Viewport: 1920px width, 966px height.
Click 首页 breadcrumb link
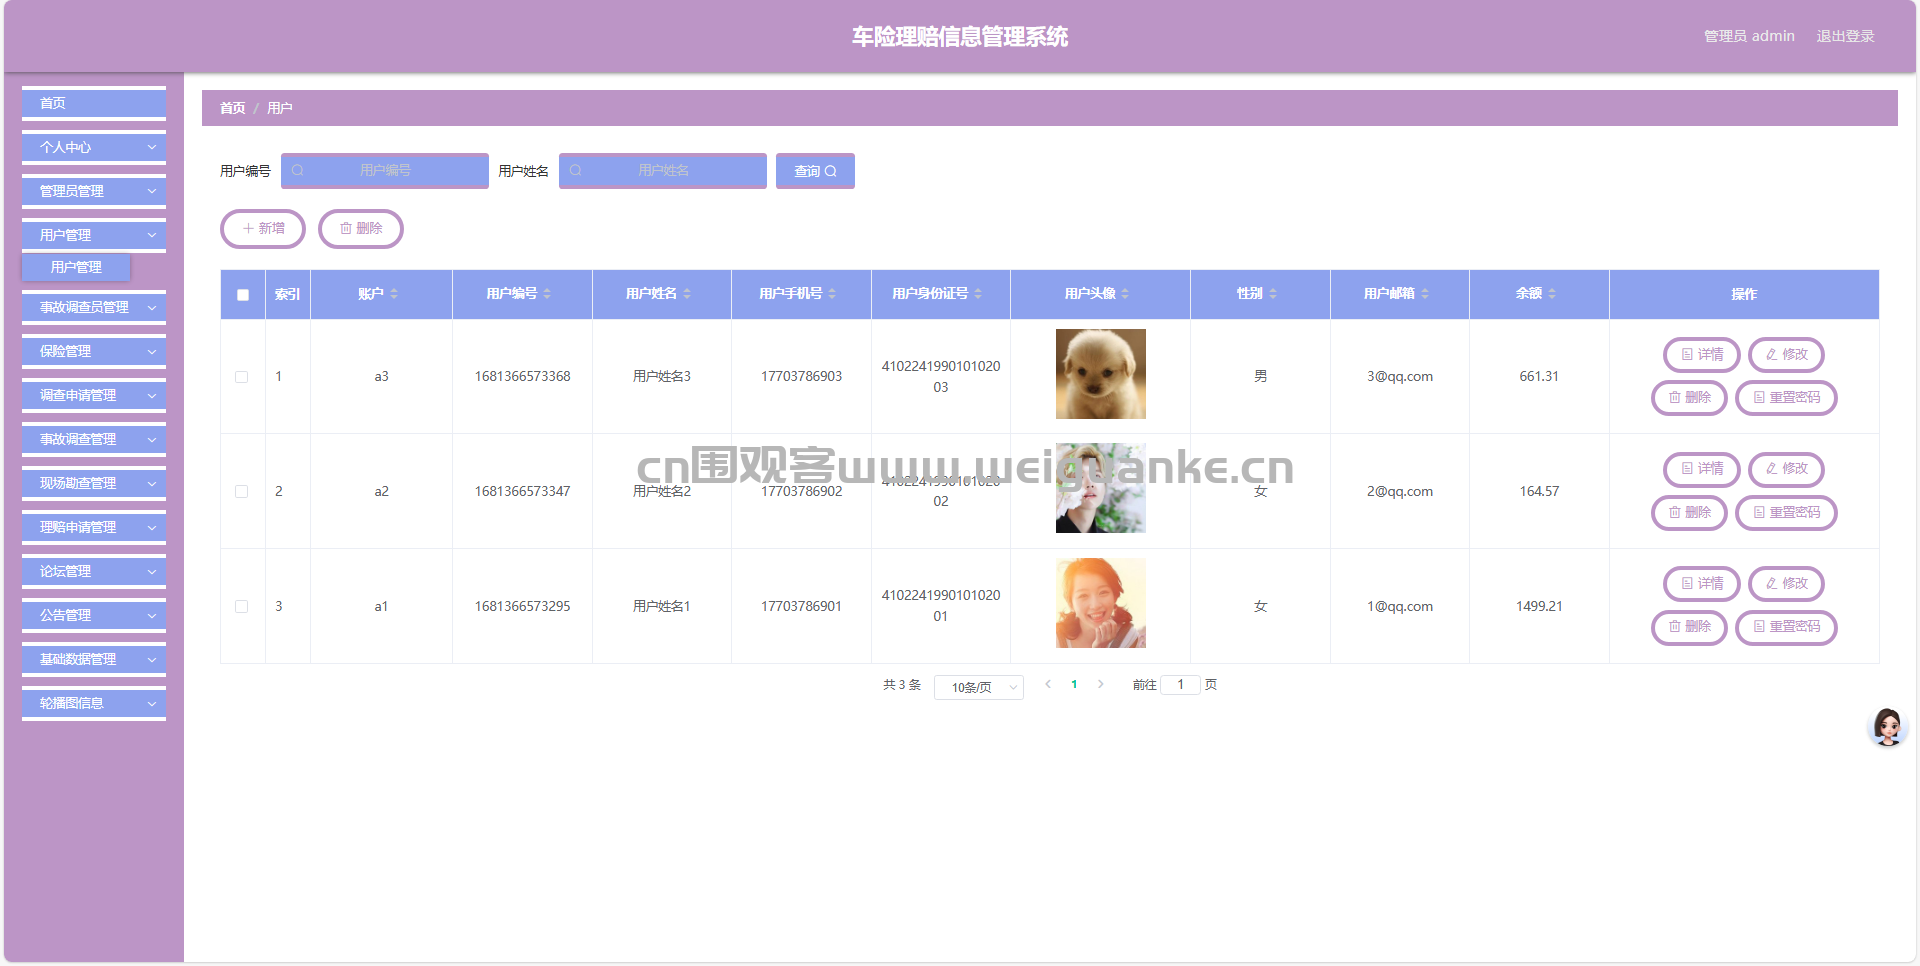(232, 108)
